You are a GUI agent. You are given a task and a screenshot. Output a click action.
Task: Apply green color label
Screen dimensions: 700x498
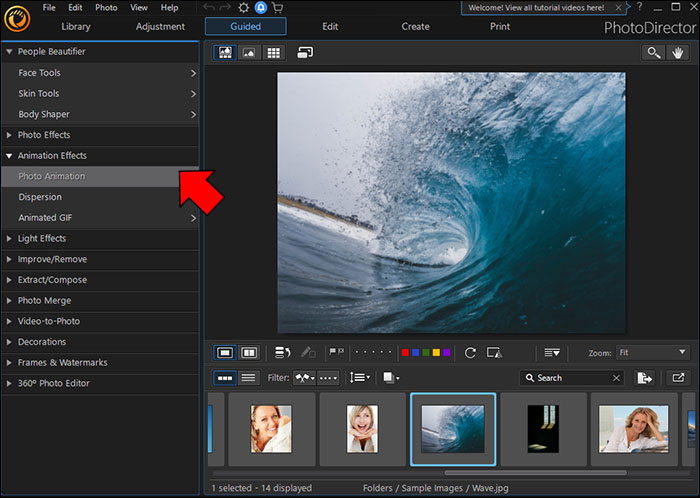coord(425,353)
